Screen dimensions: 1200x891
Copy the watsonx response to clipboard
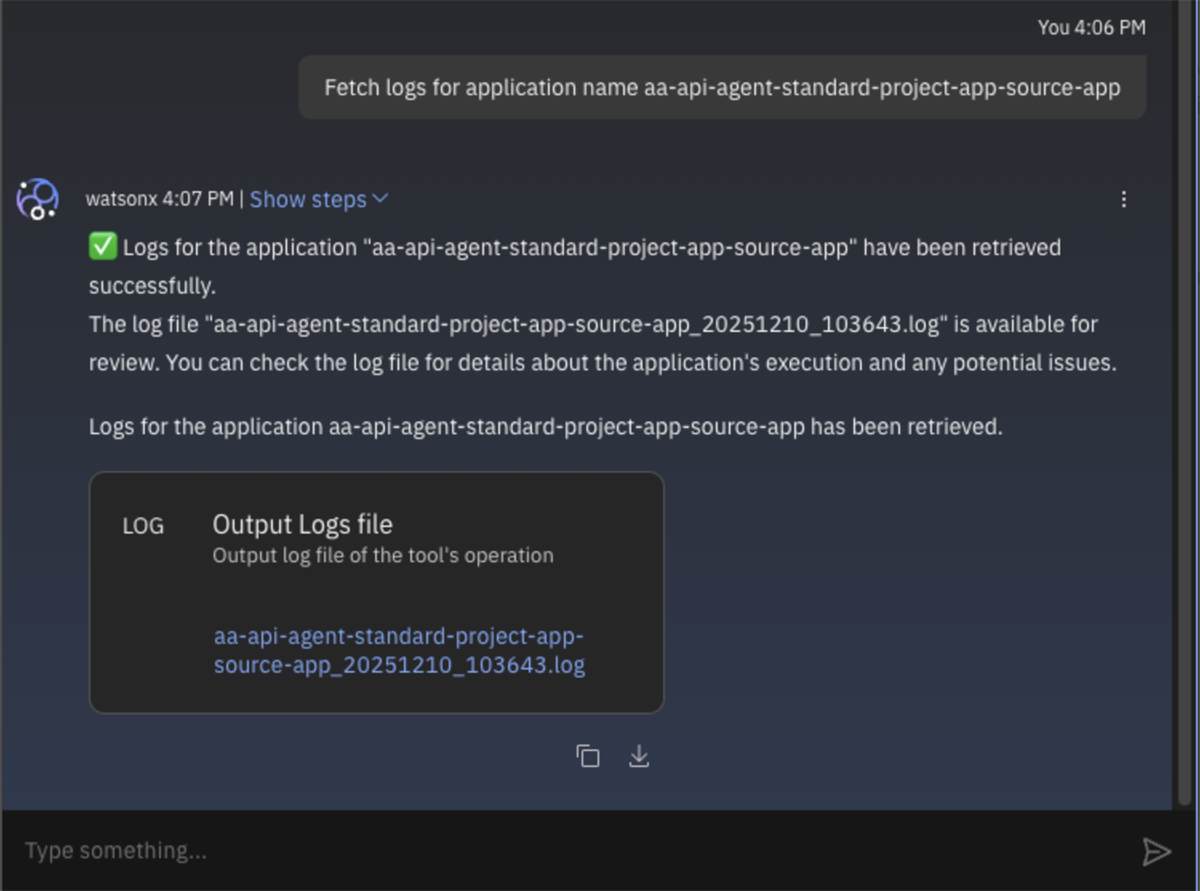click(x=588, y=757)
